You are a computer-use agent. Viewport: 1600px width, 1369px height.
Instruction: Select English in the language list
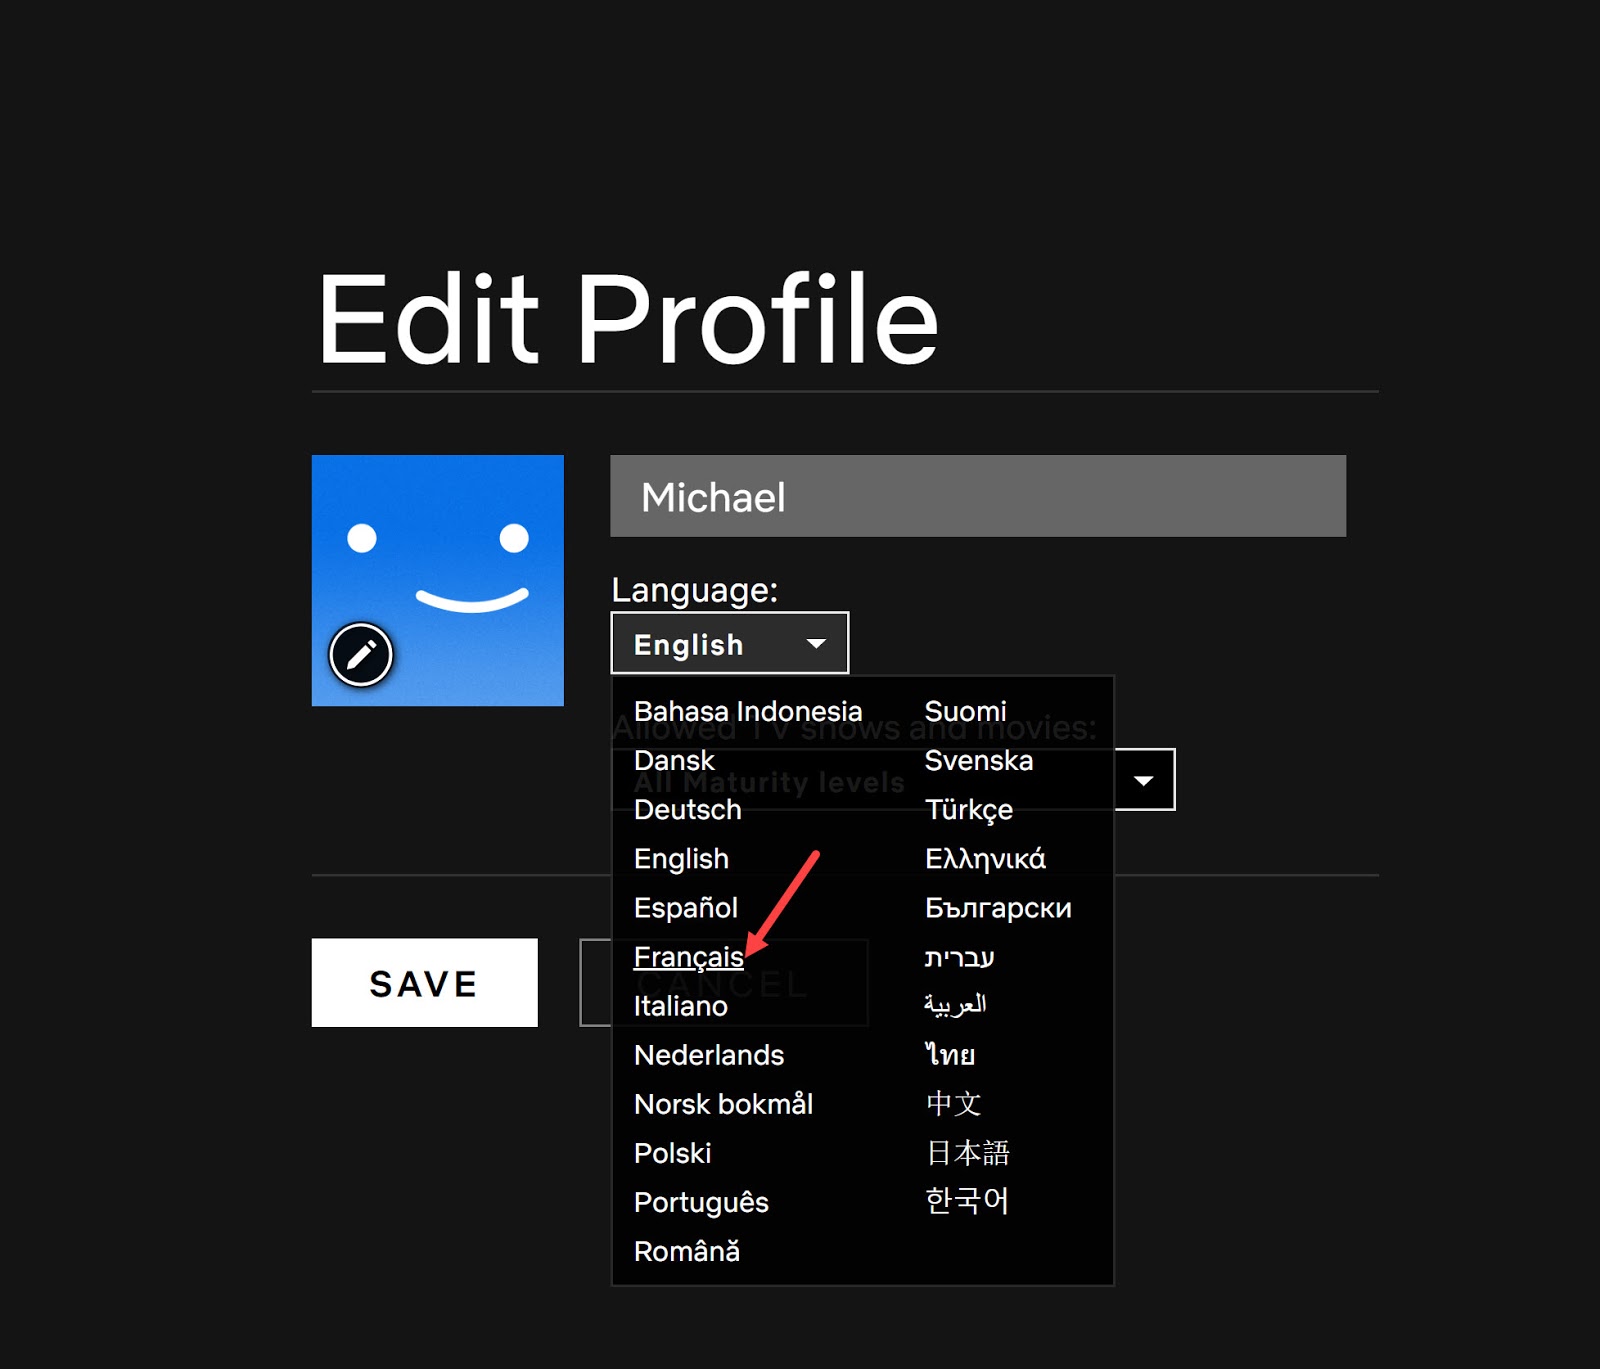tap(681, 858)
